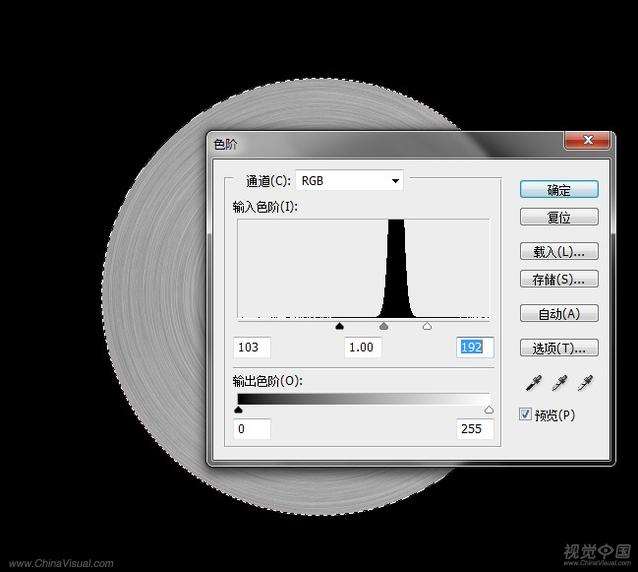The width and height of the screenshot is (638, 572).
Task: Click the 确定 button
Action: tap(559, 189)
